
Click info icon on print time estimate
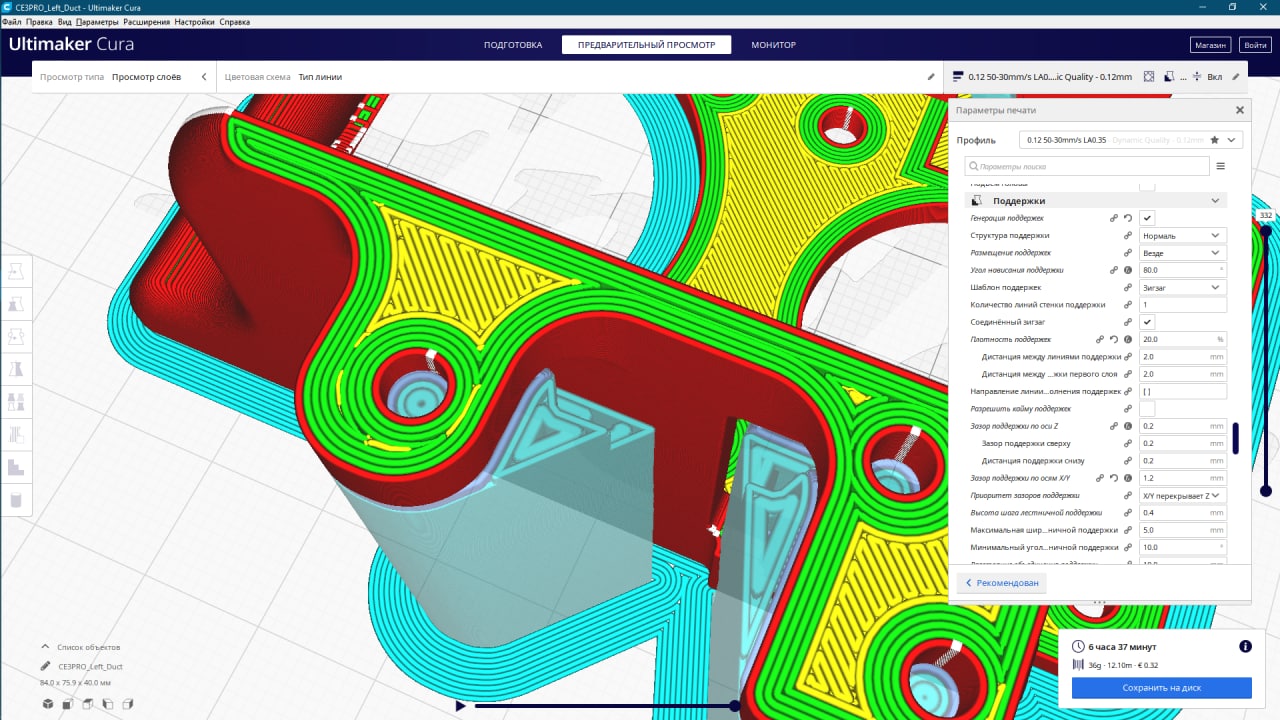(x=1245, y=646)
